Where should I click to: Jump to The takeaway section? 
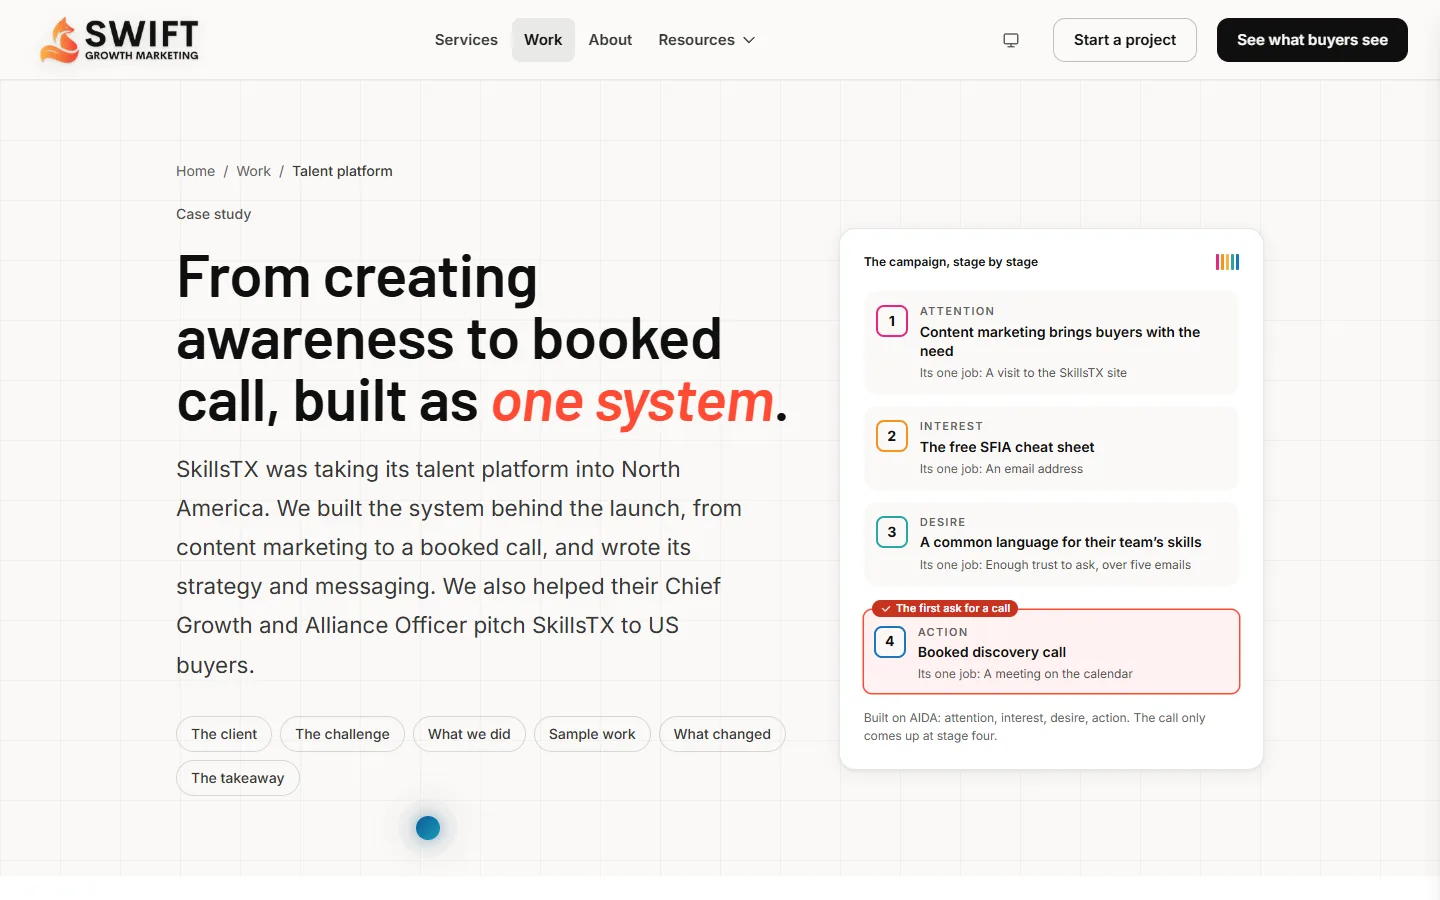pyautogui.click(x=238, y=778)
